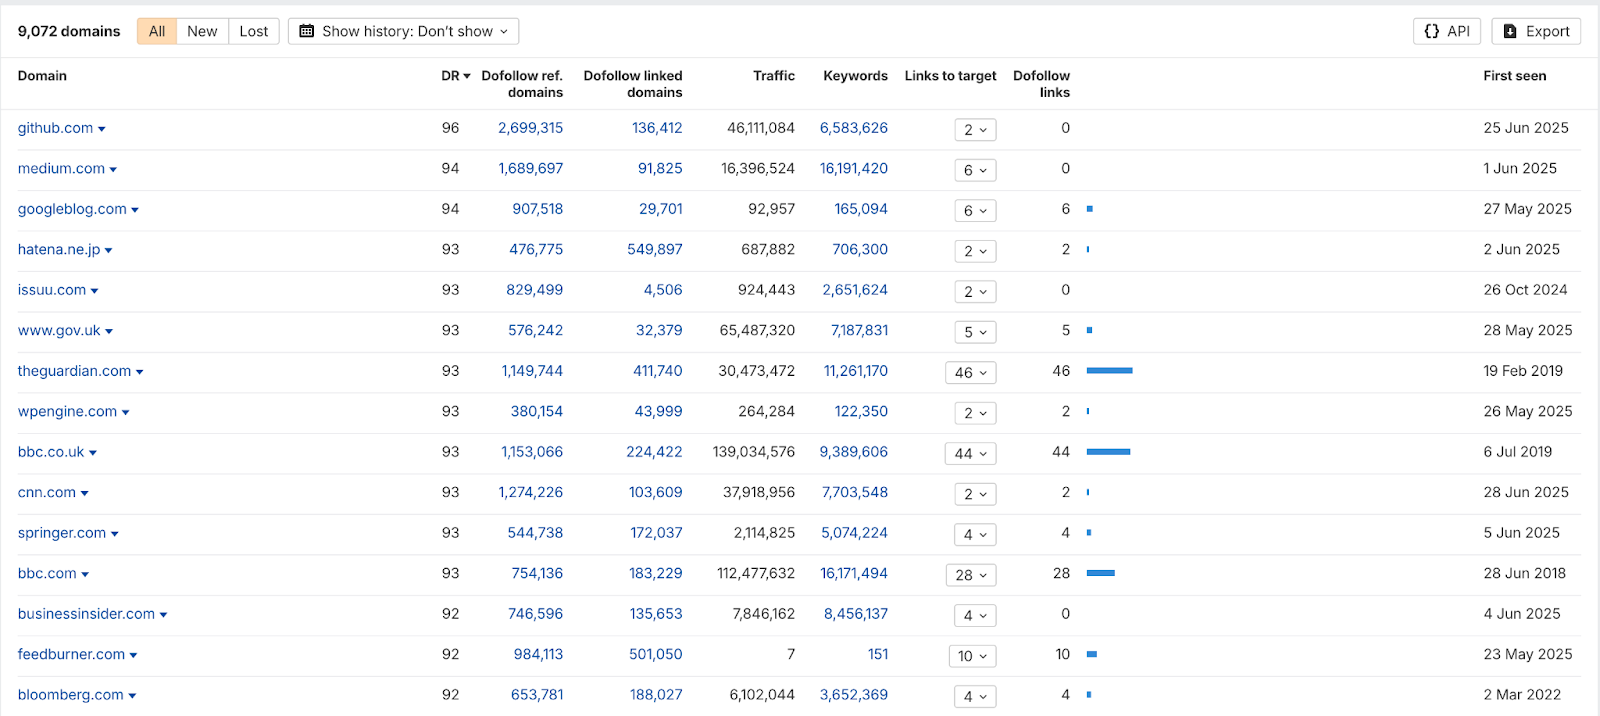Click hatena.ne.jp dofollow linked domains 549,897
Screen dimensions: 1600x716
[x=655, y=250]
